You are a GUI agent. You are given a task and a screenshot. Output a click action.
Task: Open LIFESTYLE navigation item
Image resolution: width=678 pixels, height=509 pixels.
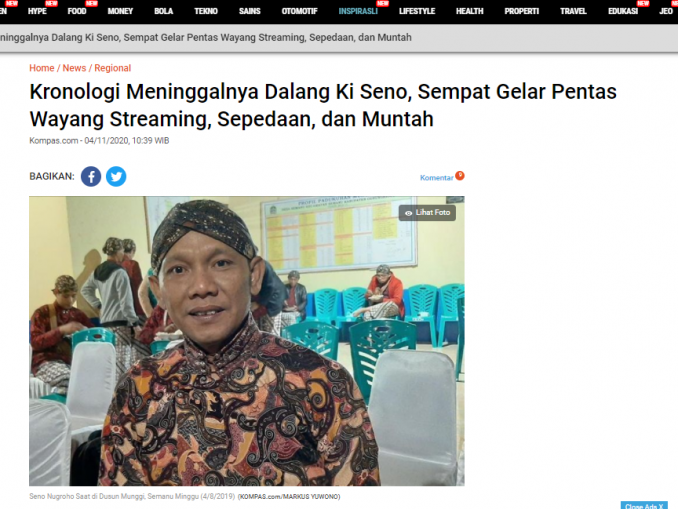417,11
